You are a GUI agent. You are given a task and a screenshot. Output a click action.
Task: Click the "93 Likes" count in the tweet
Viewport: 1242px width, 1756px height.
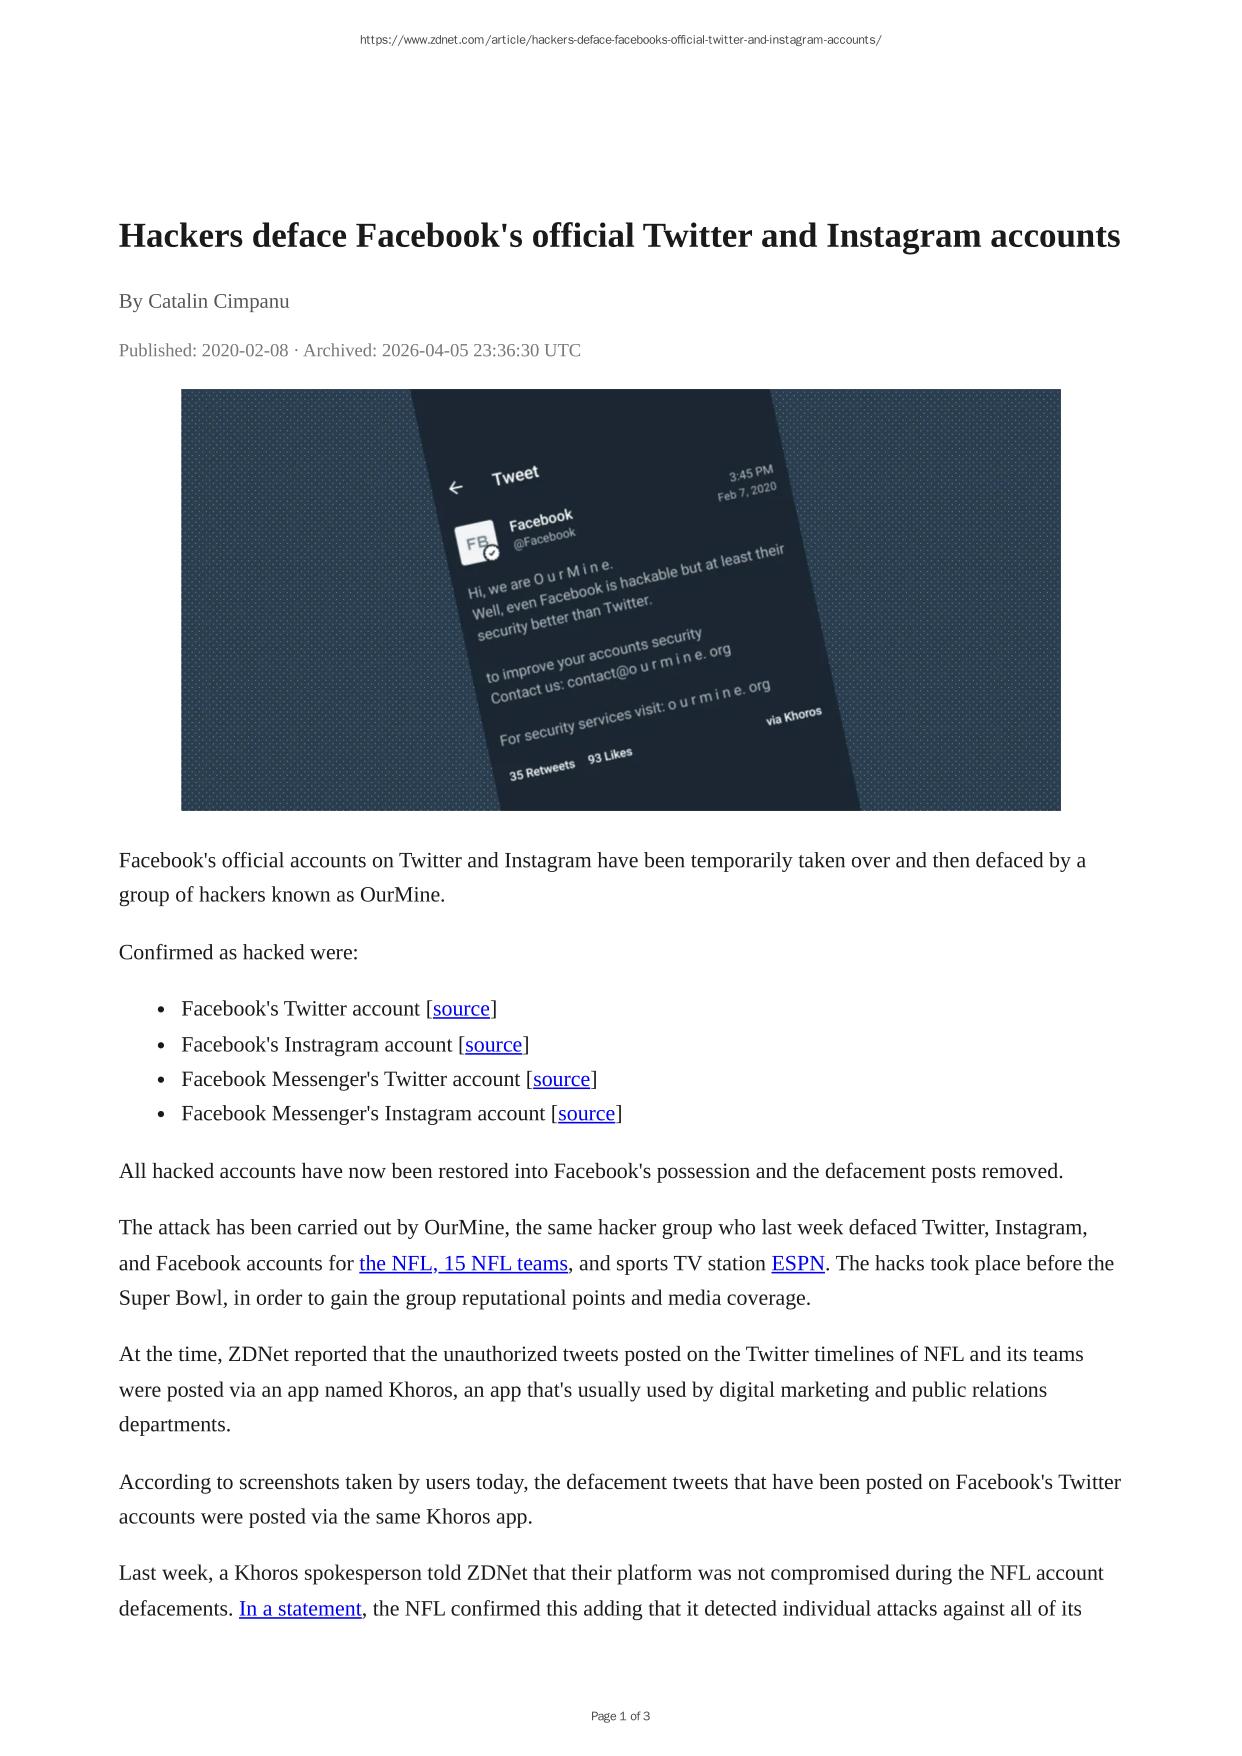pyautogui.click(x=610, y=756)
